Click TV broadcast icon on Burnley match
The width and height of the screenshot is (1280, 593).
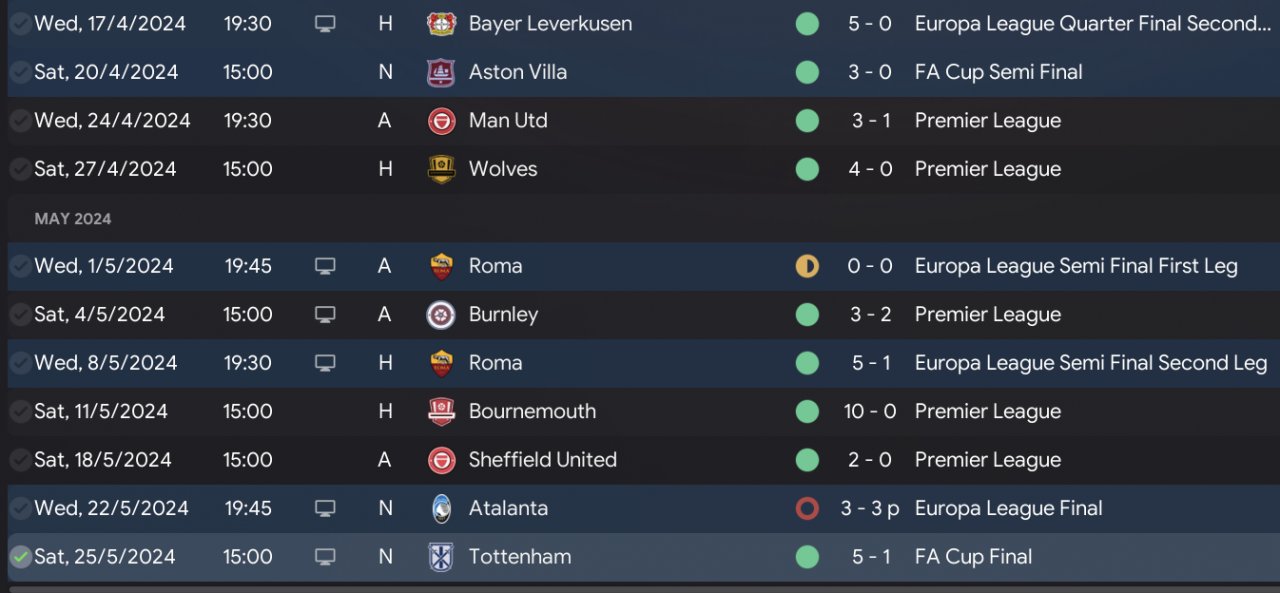pyautogui.click(x=325, y=315)
